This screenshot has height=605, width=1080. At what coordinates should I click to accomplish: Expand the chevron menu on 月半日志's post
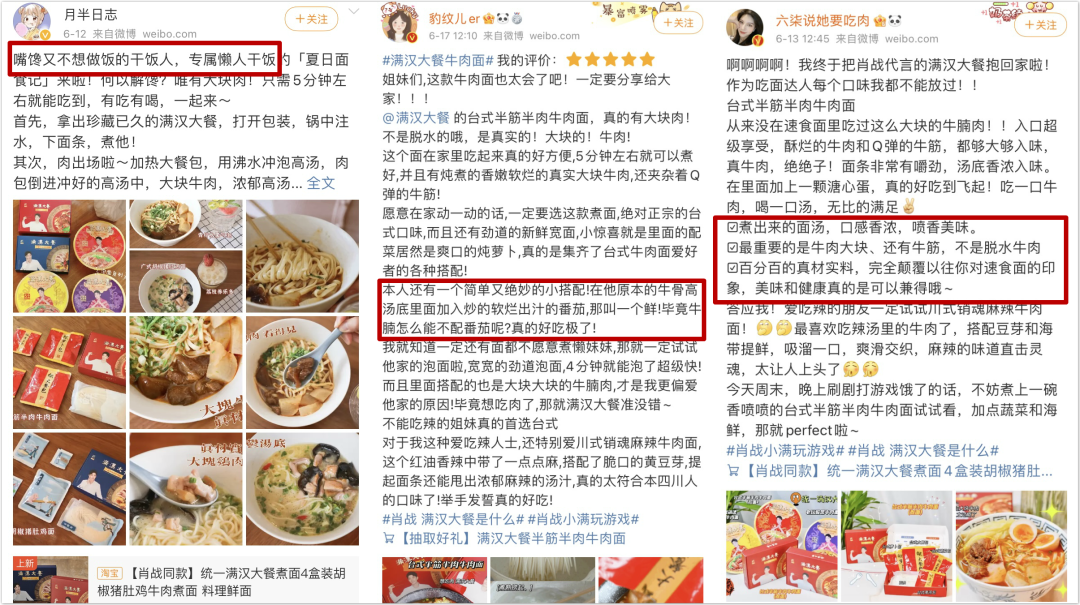coord(353,12)
